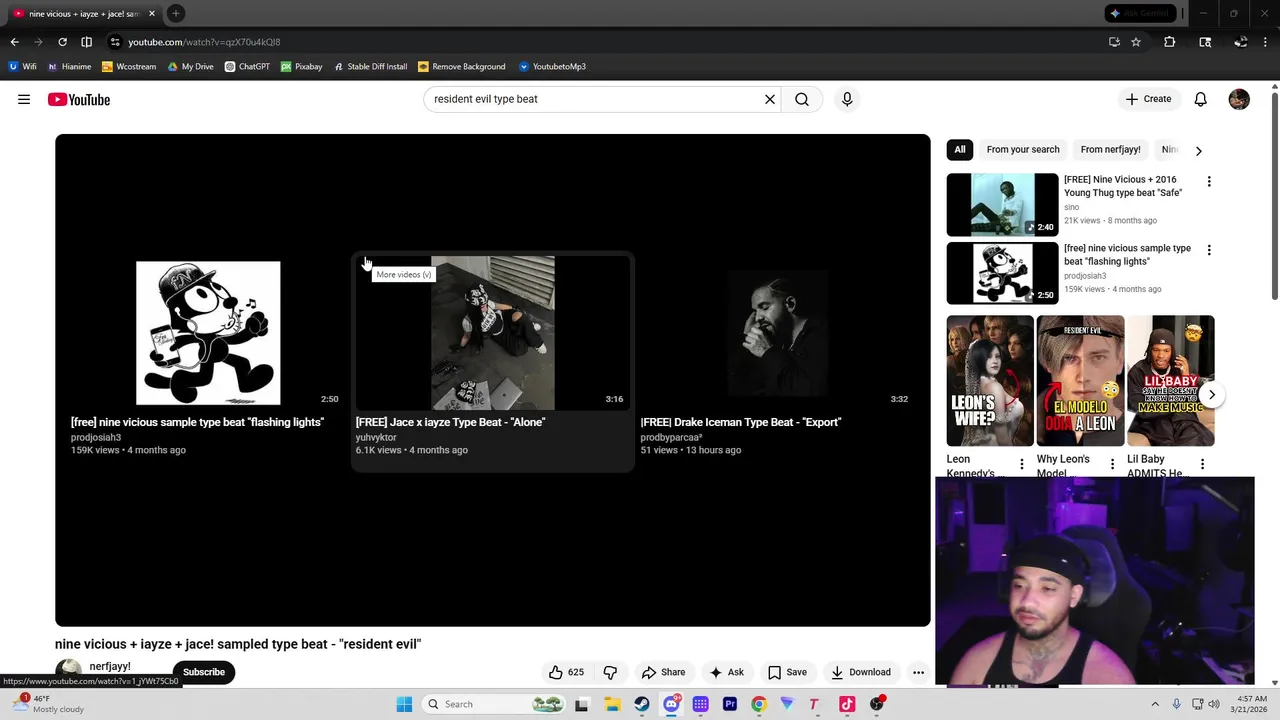The height and width of the screenshot is (720, 1280).
Task: Dislike the video
Action: coord(610,672)
